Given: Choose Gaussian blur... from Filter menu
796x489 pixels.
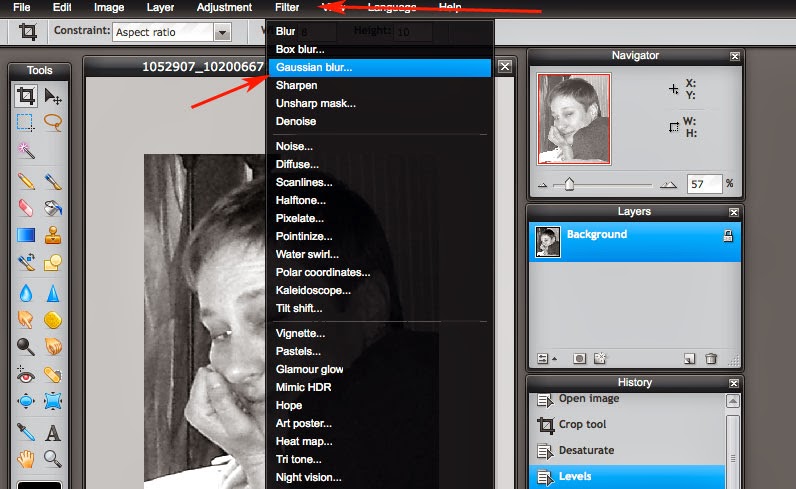Looking at the screenshot, I should [380, 68].
